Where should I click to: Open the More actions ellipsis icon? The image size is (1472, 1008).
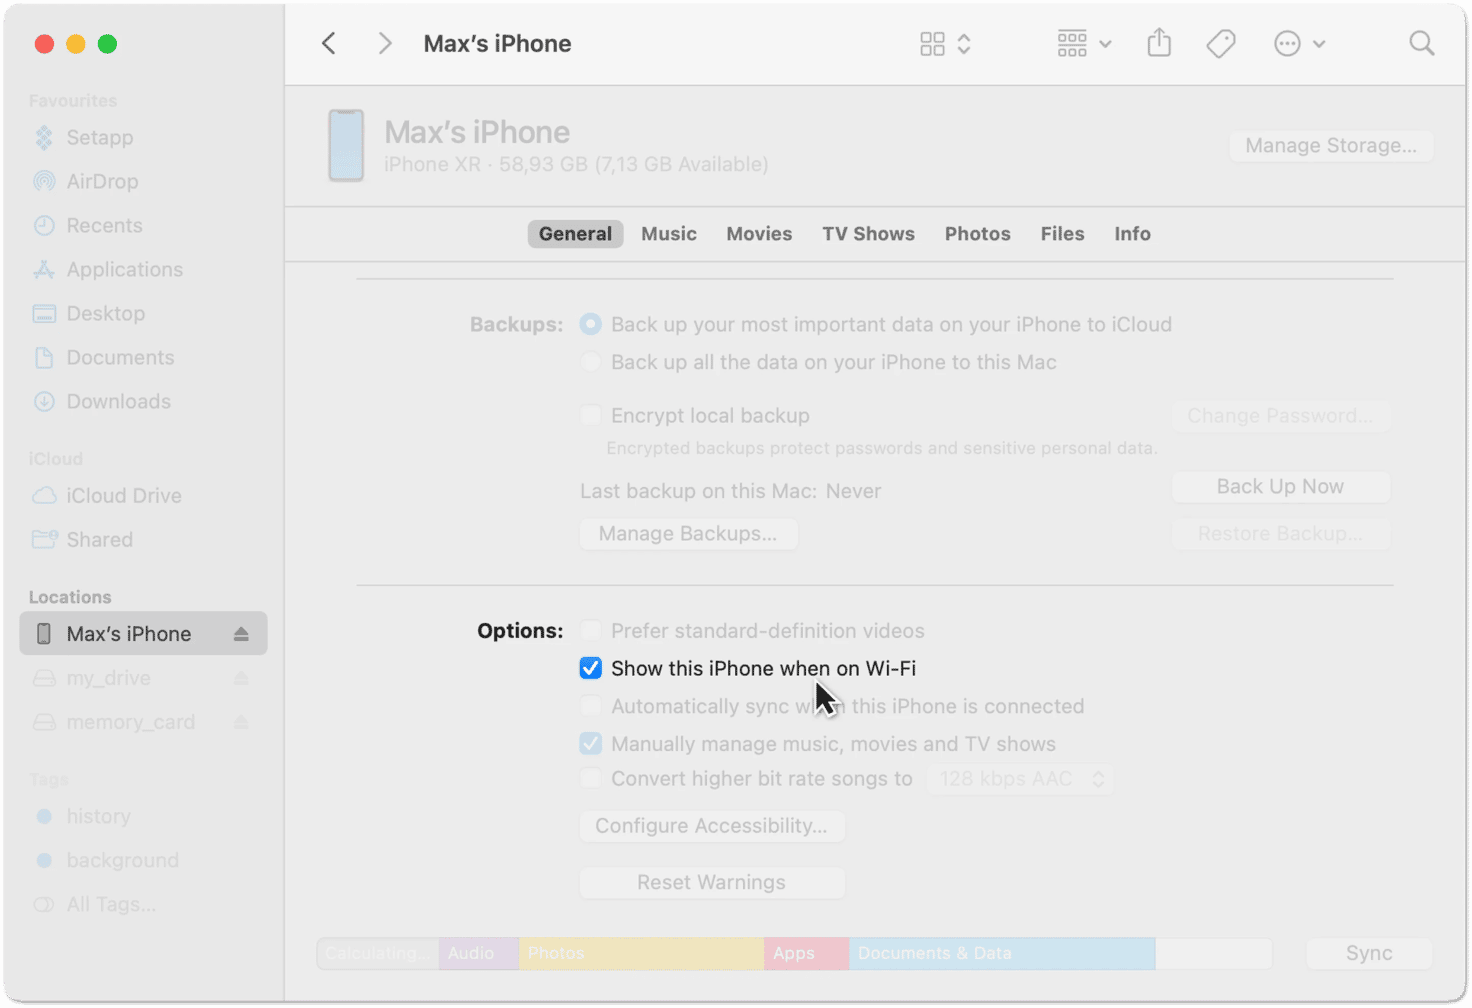[1287, 44]
